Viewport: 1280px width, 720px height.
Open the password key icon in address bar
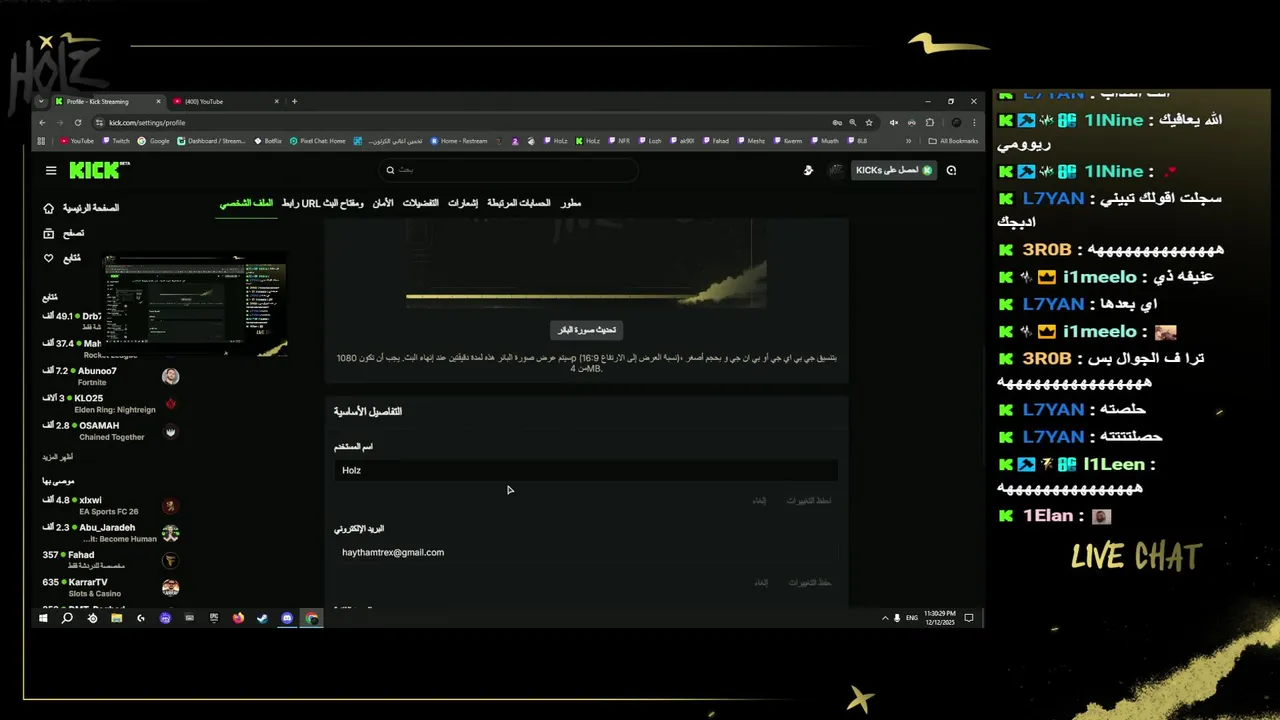(837, 123)
